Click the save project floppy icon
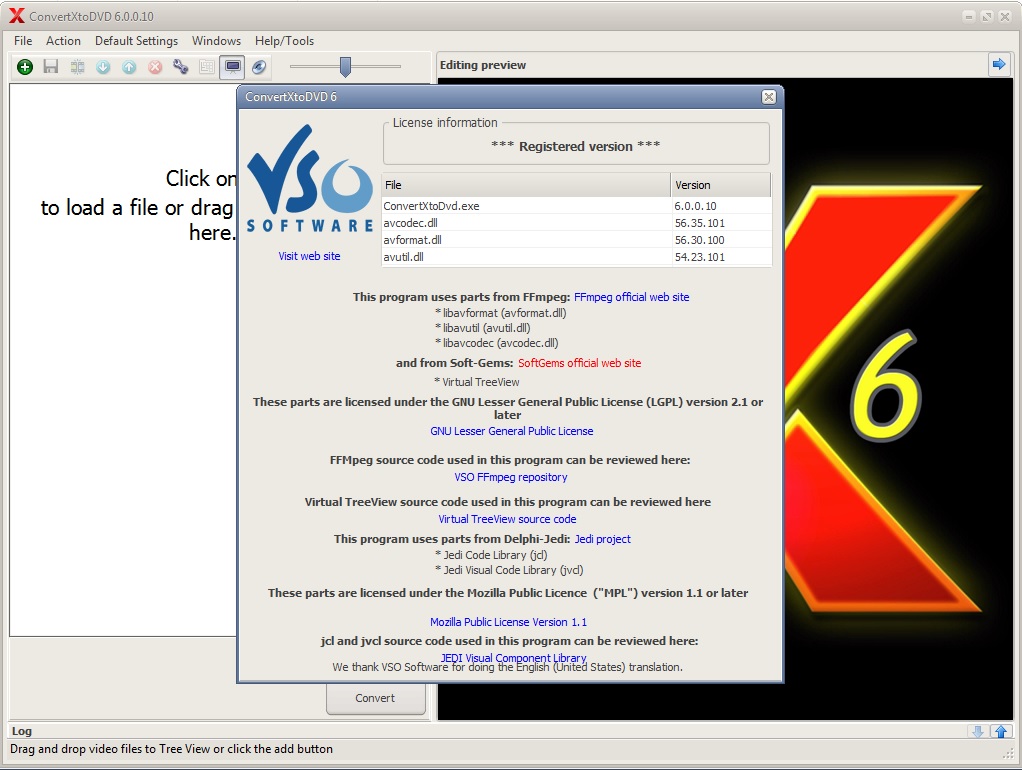 pos(51,67)
